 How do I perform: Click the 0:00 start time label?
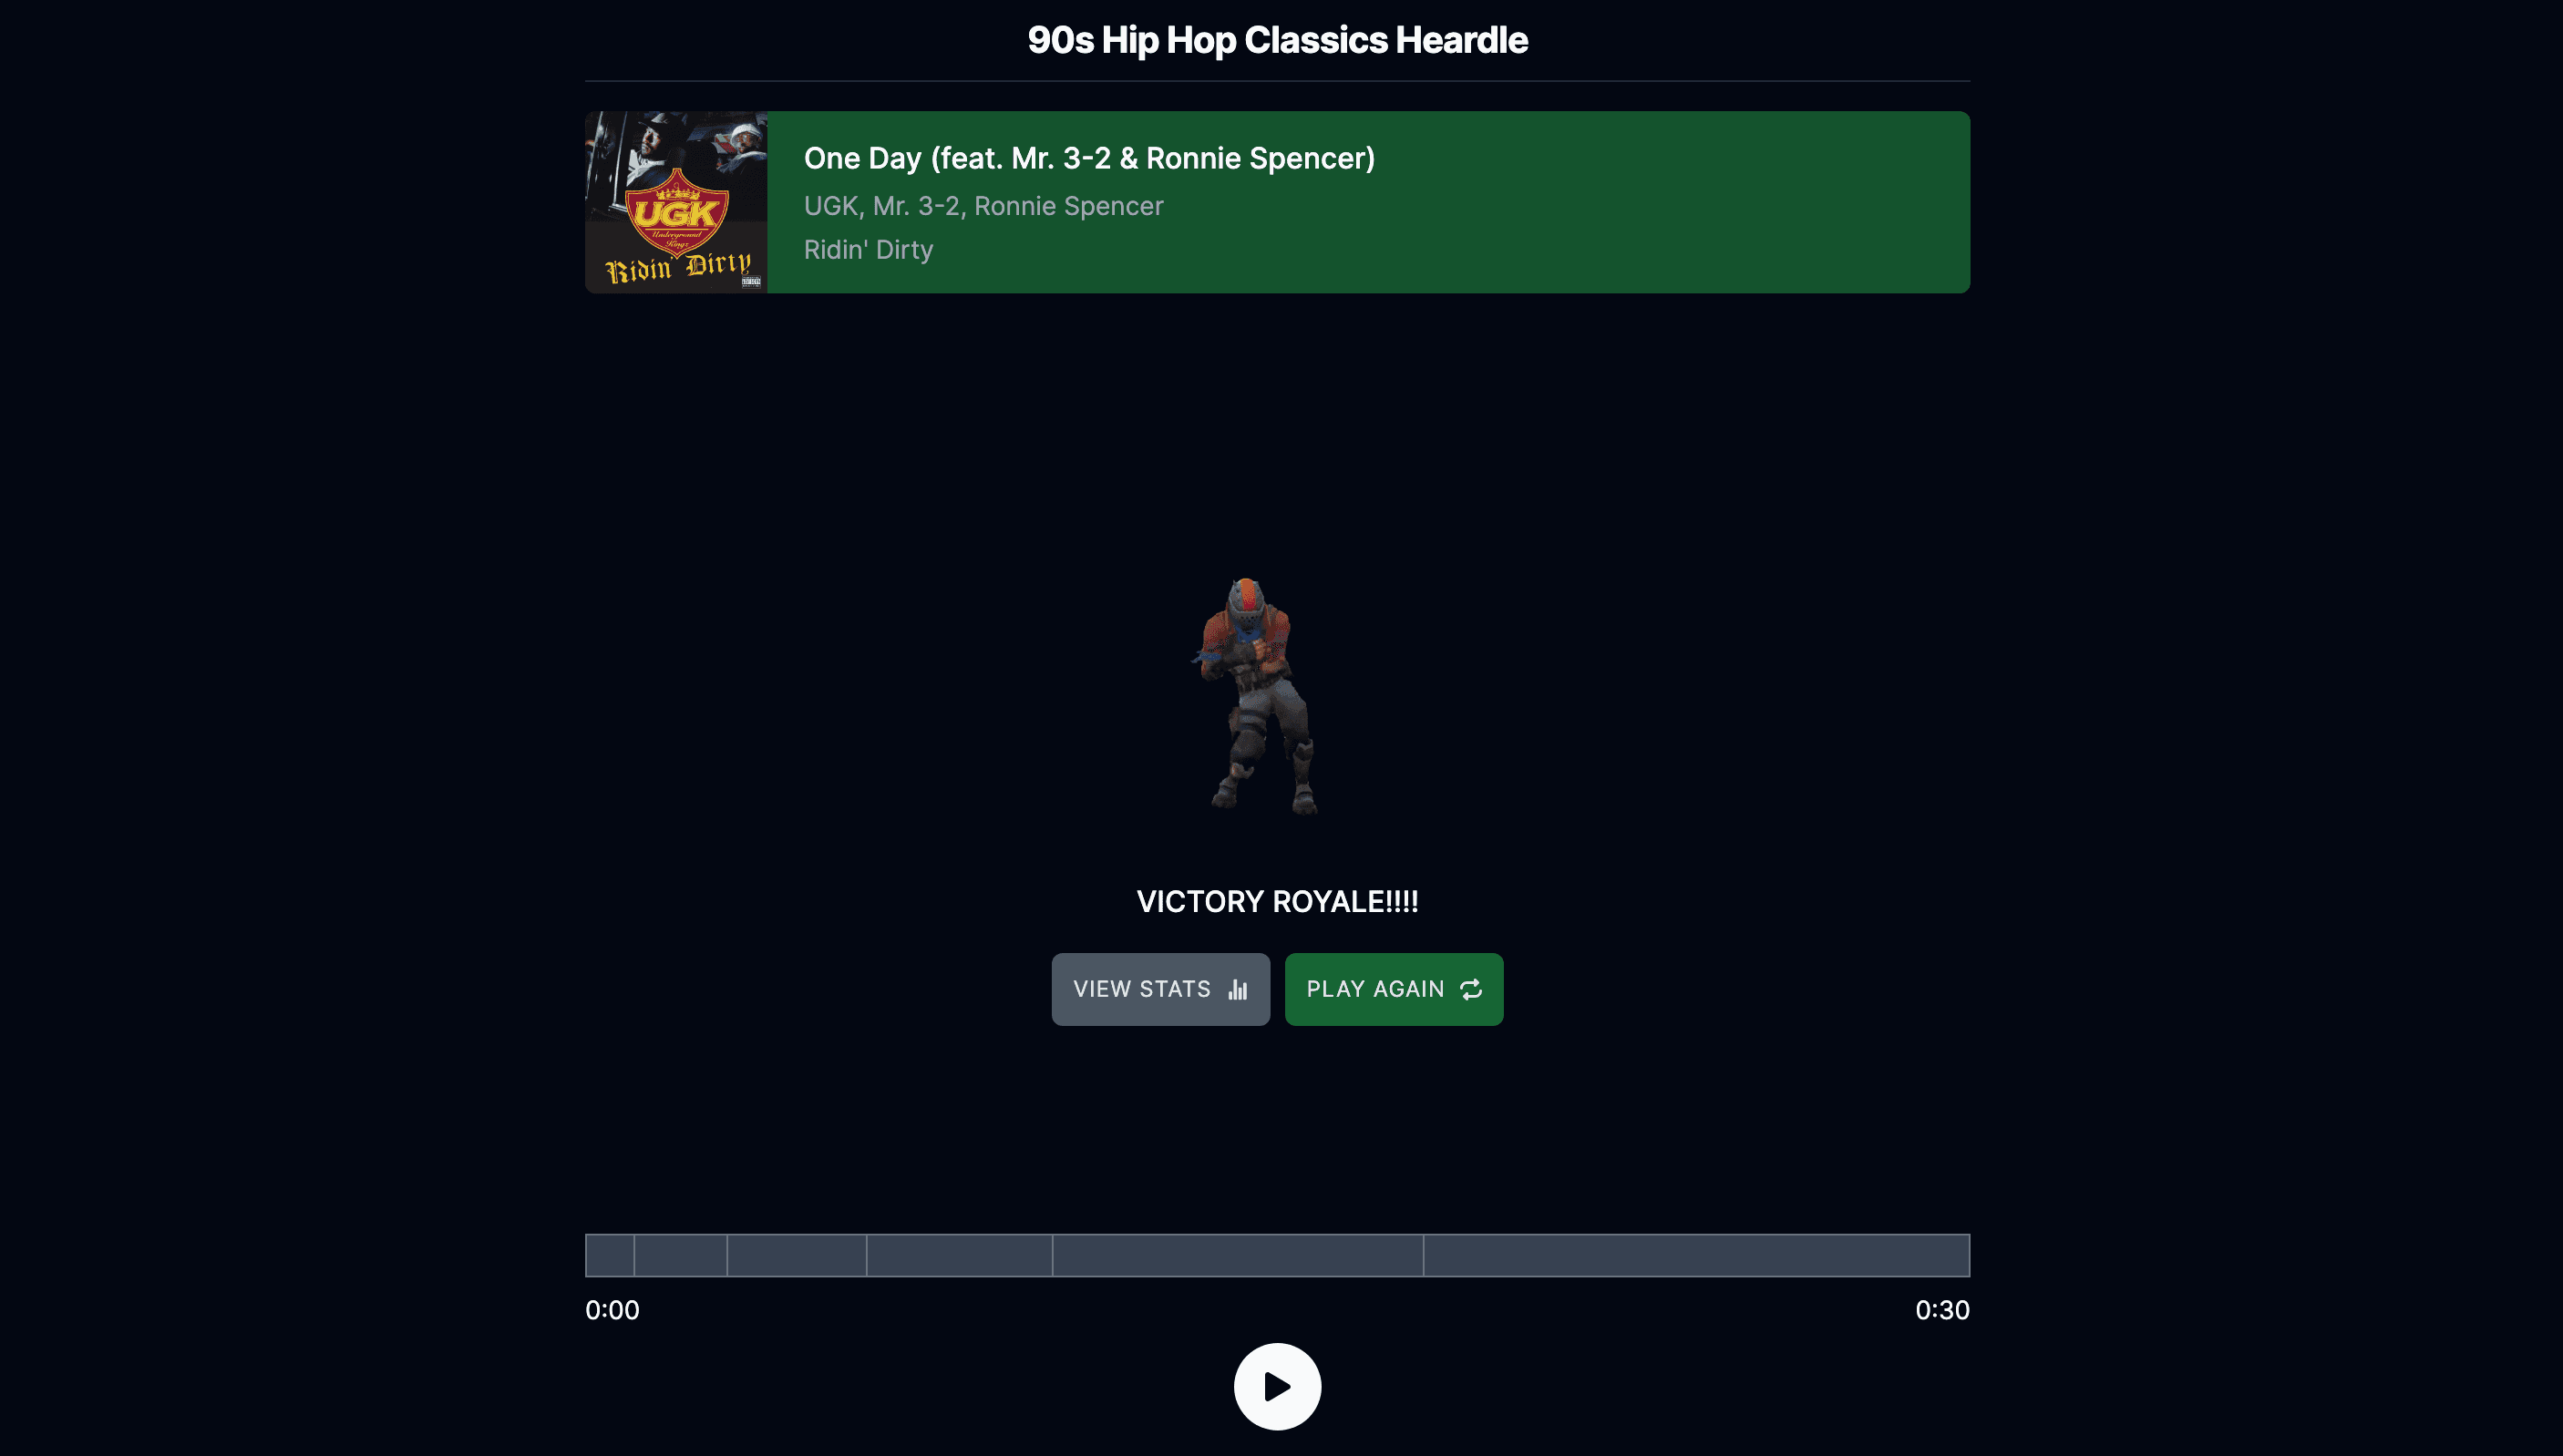[612, 1310]
